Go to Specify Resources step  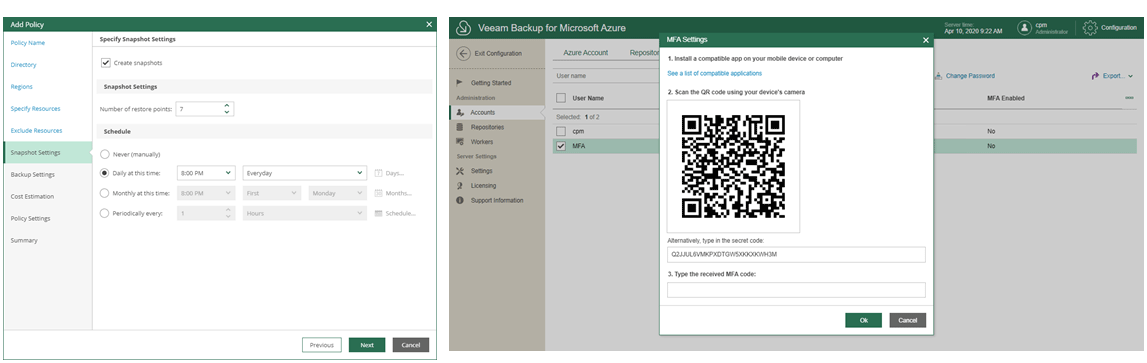[x=35, y=108]
